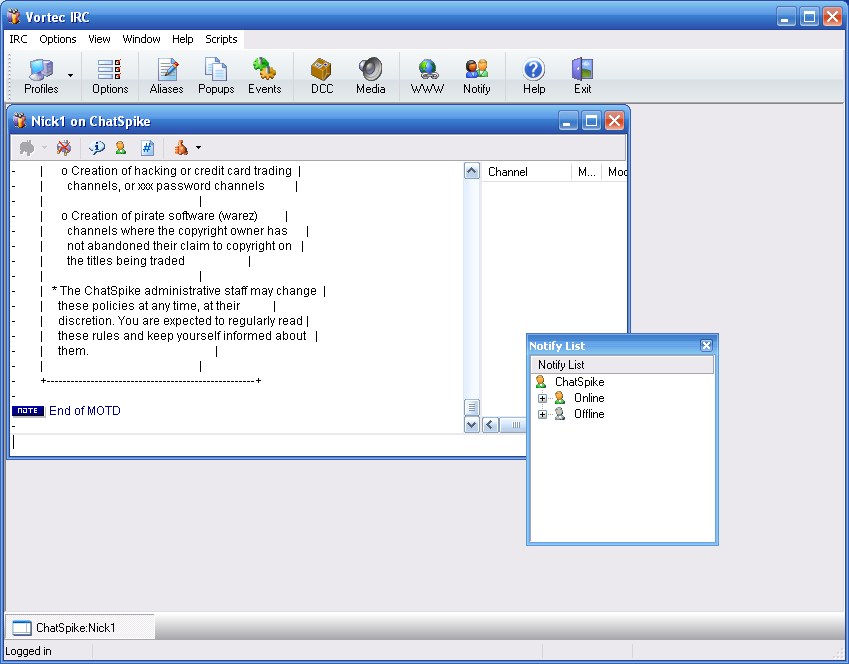The height and width of the screenshot is (664, 849).
Task: Click the disconnect plug icon with red X
Action: pos(64,147)
